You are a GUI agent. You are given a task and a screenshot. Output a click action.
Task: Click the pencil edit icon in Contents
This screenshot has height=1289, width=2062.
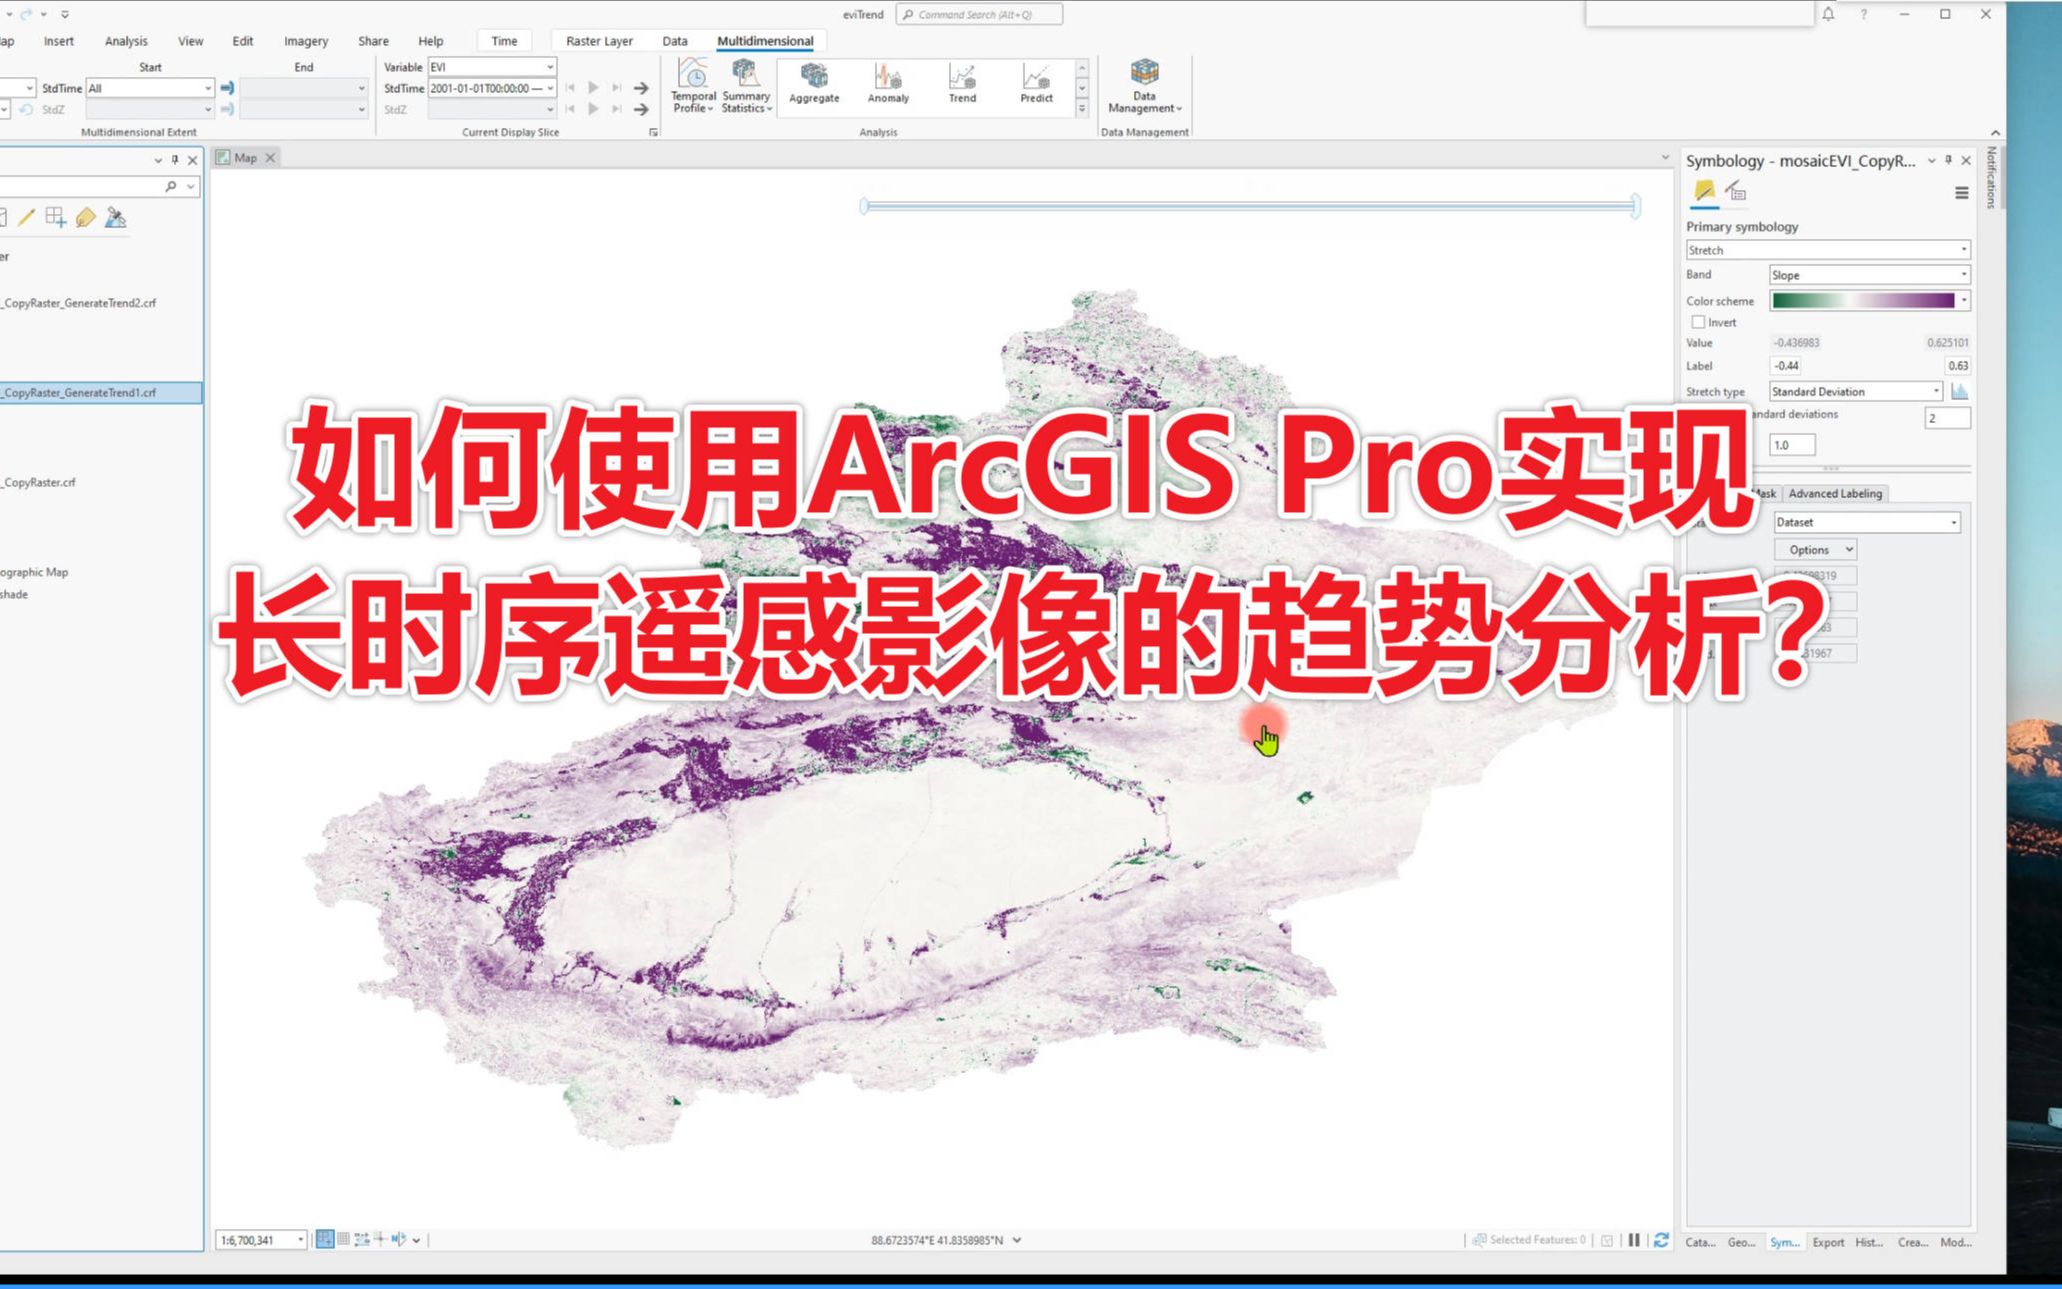(26, 217)
